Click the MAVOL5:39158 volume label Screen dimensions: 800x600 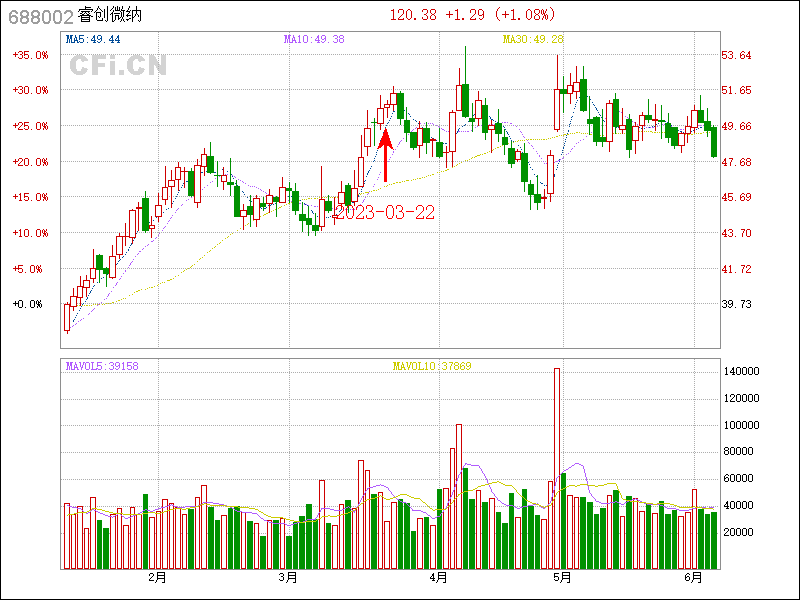(x=102, y=366)
